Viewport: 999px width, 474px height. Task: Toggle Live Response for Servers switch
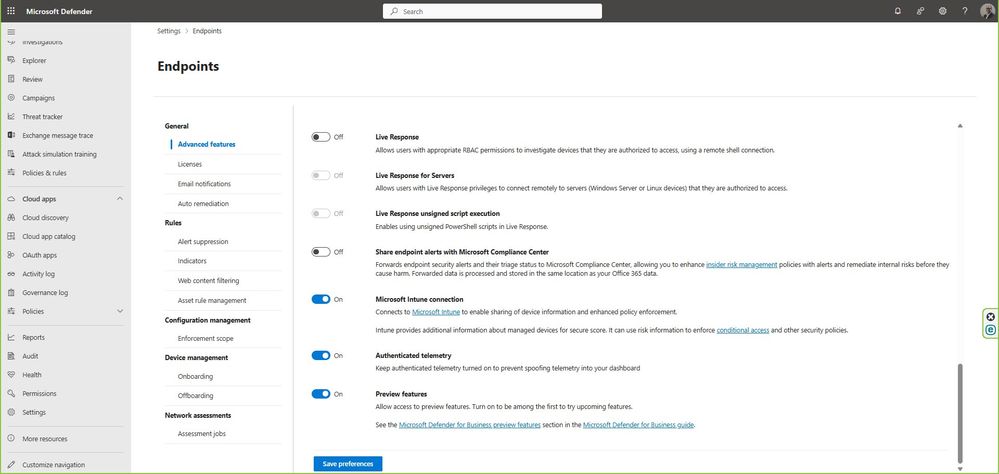(320, 175)
